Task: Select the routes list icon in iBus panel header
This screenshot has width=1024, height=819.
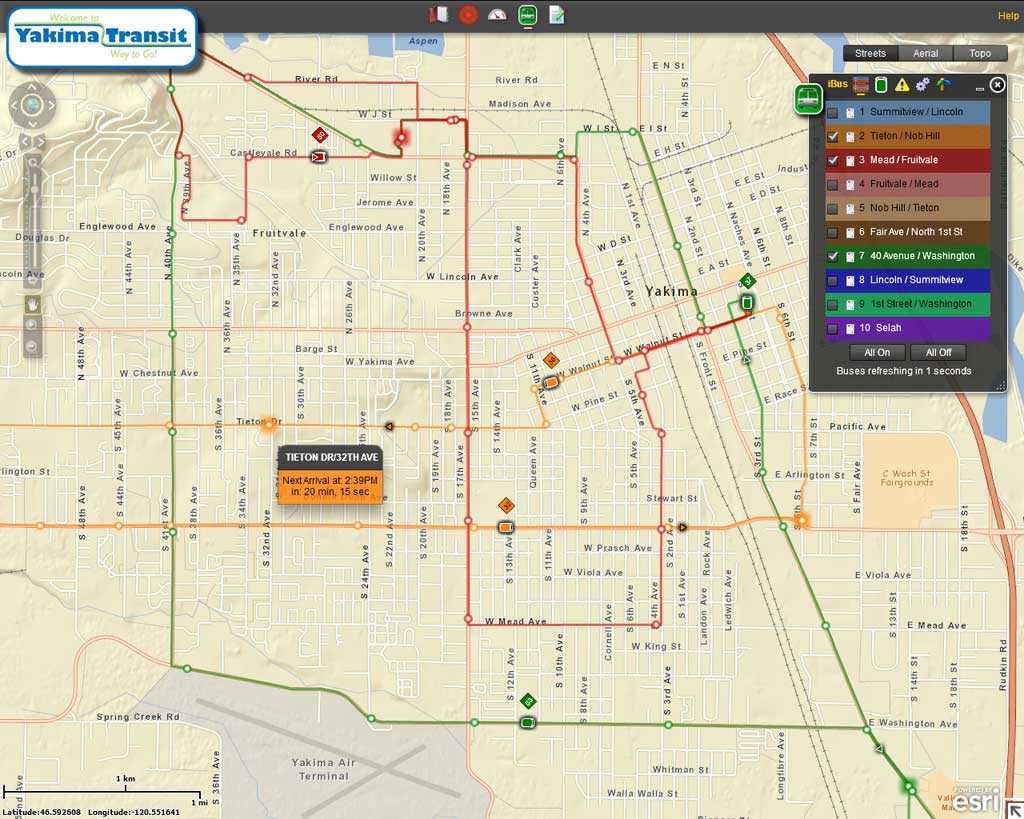Action: click(x=861, y=85)
